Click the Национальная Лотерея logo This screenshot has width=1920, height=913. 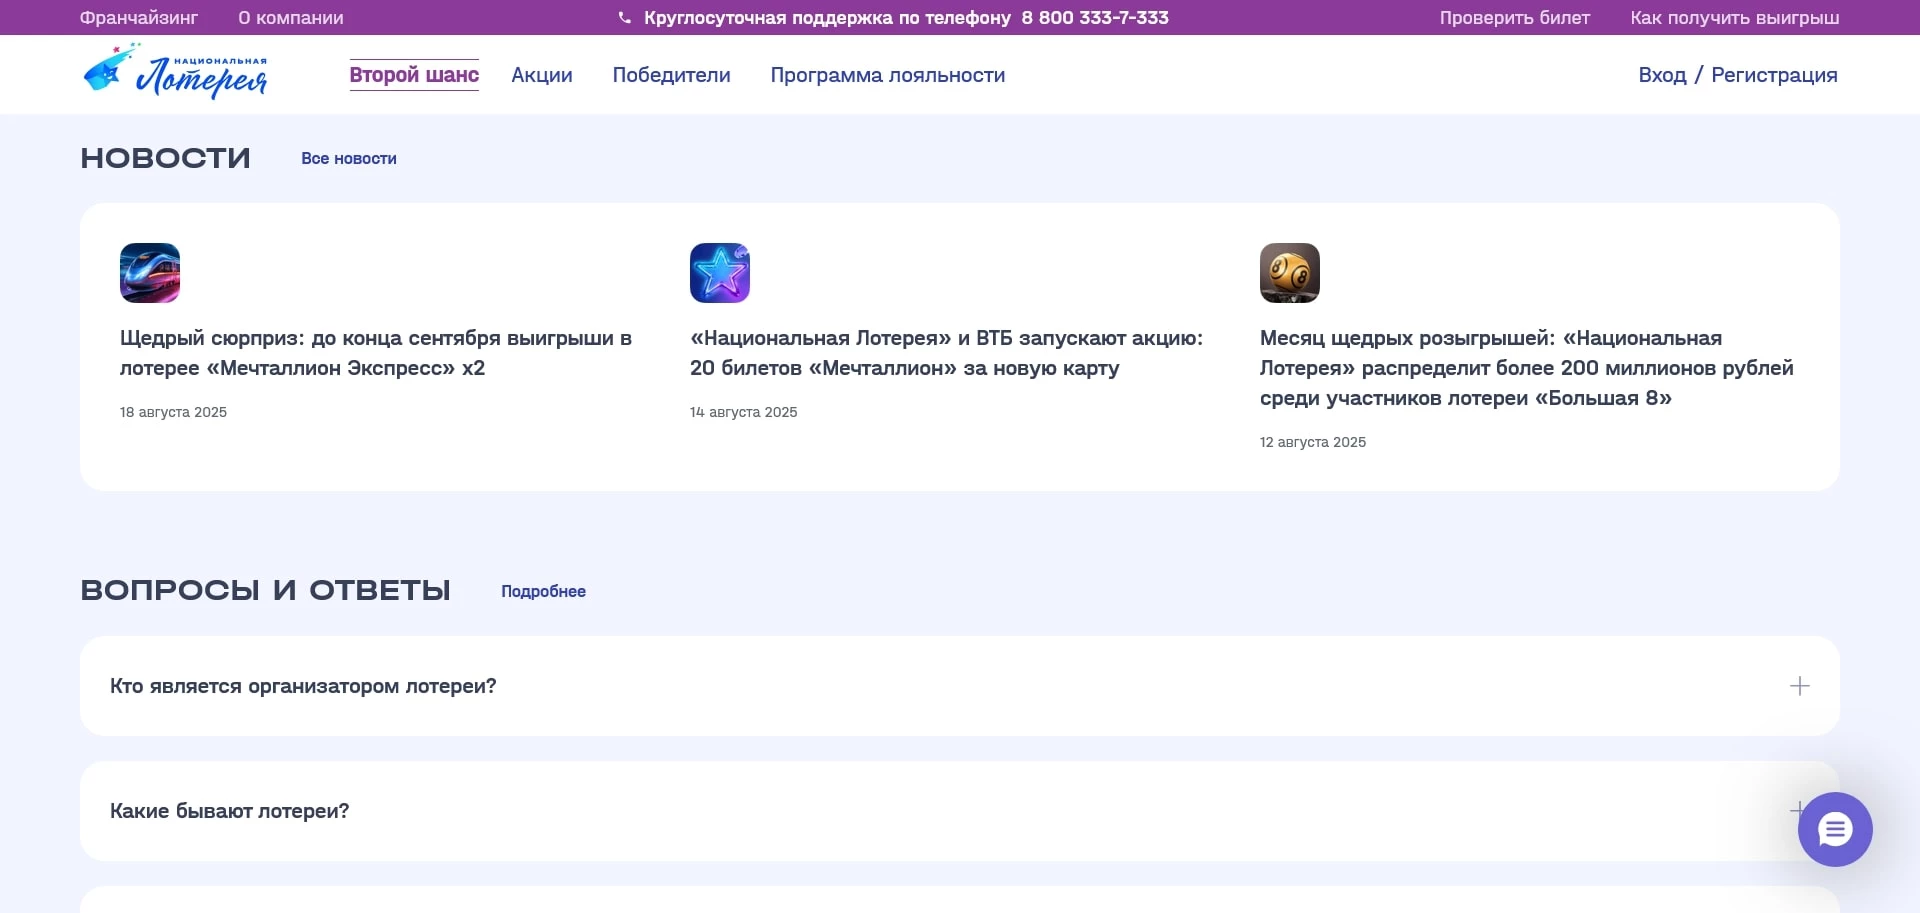pos(175,71)
